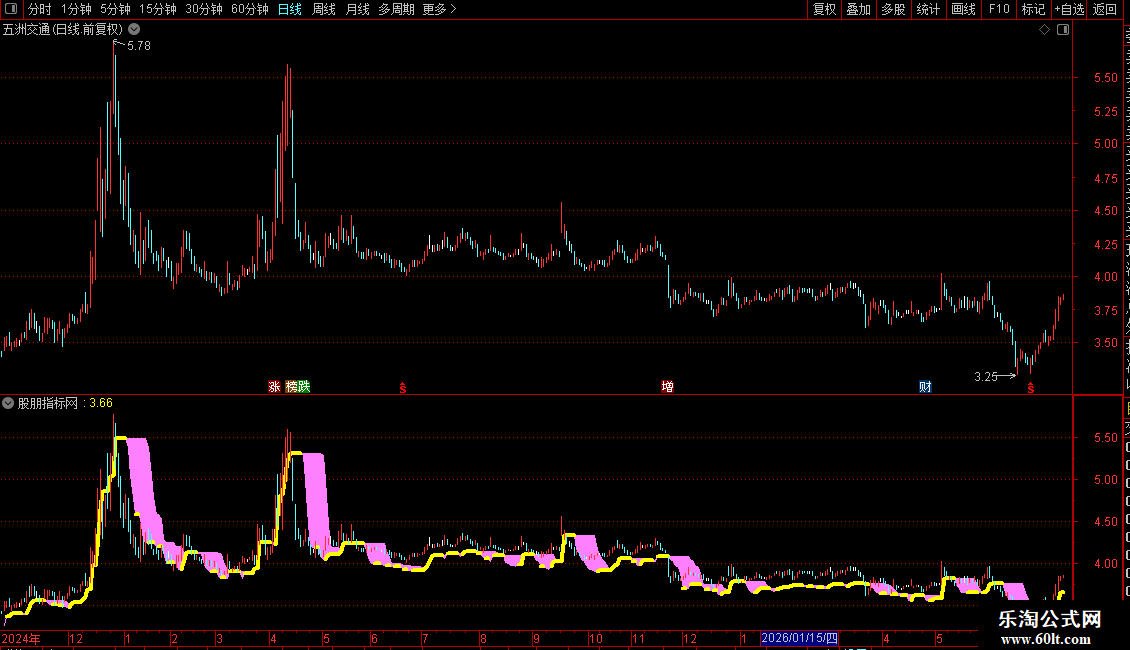Click the 跌 event marker icon

[304, 387]
